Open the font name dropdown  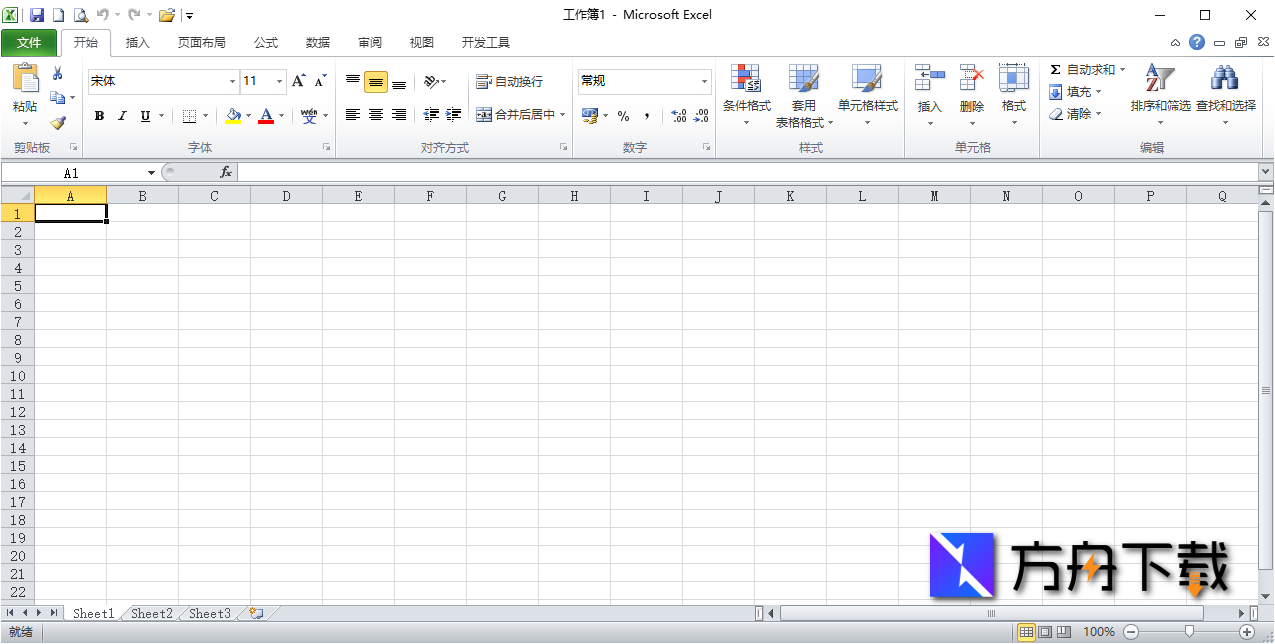232,80
